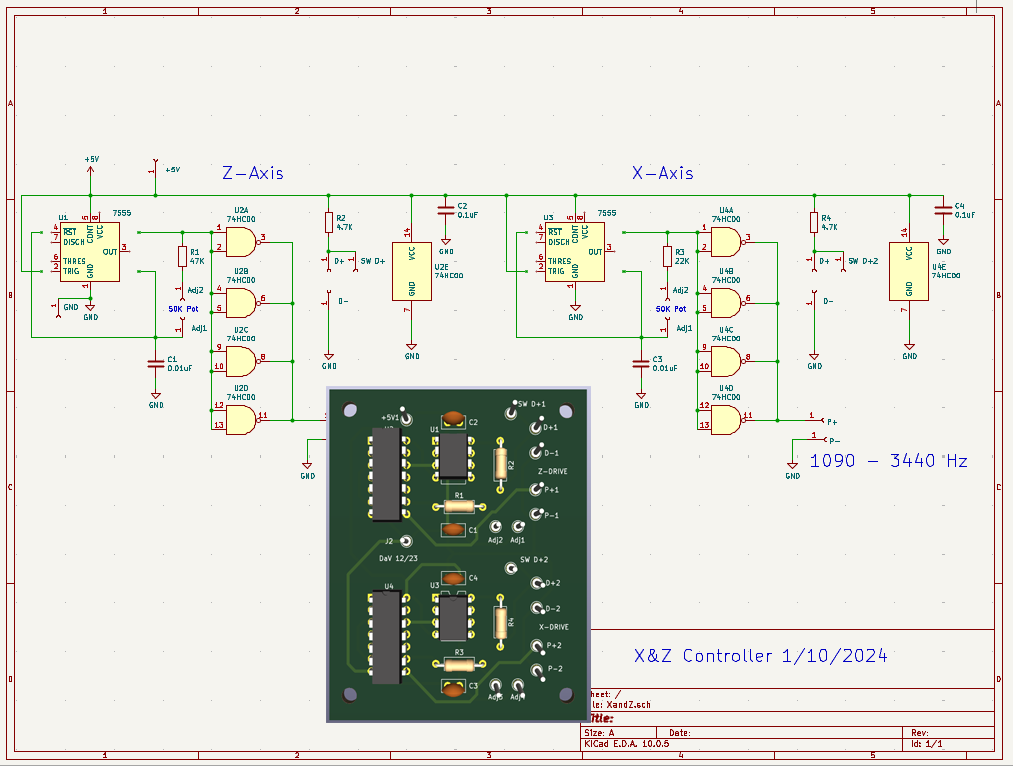The image size is (1013, 766).
Task: Click the U4D 74HC00 NAND gate
Action: 726,420
